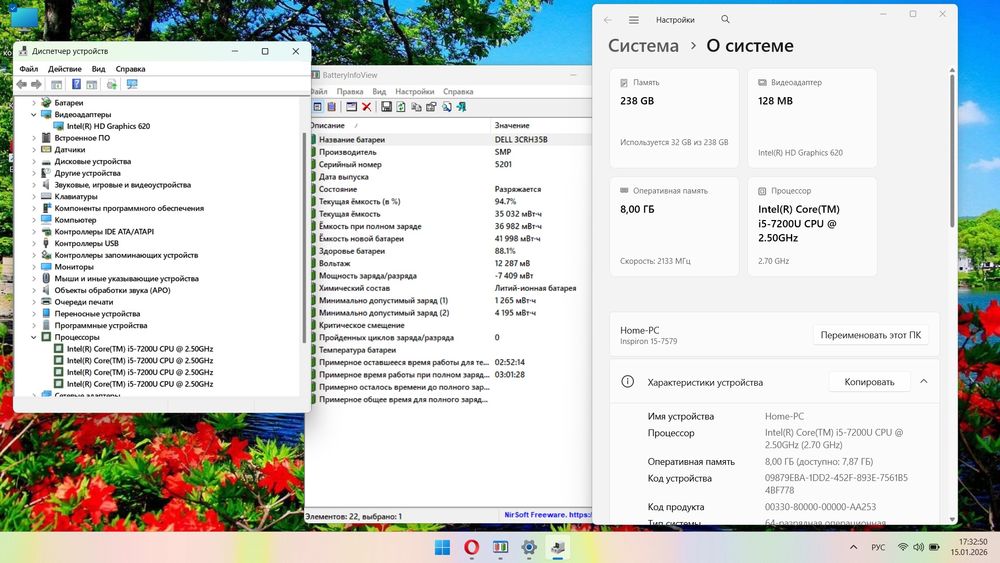1000x563 pixels.
Task: Click the search magnifier icon in Settings header
Action: [x=725, y=20]
